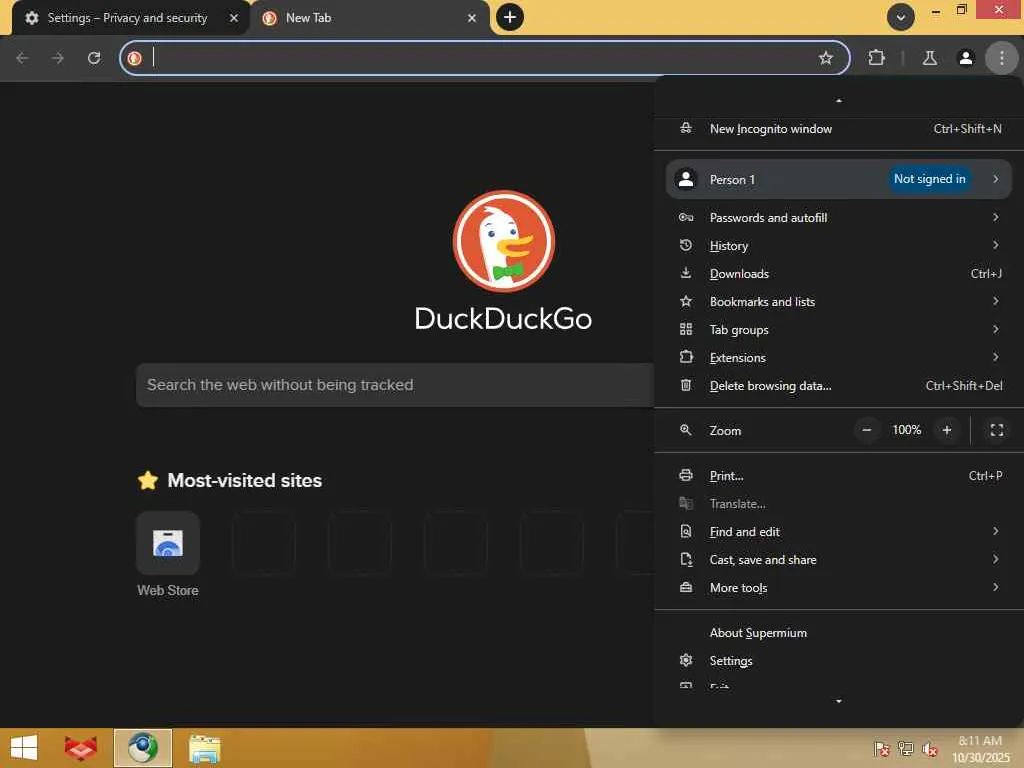The image size is (1024, 768).
Task: Click the trash icon for browsing data
Action: coord(686,385)
